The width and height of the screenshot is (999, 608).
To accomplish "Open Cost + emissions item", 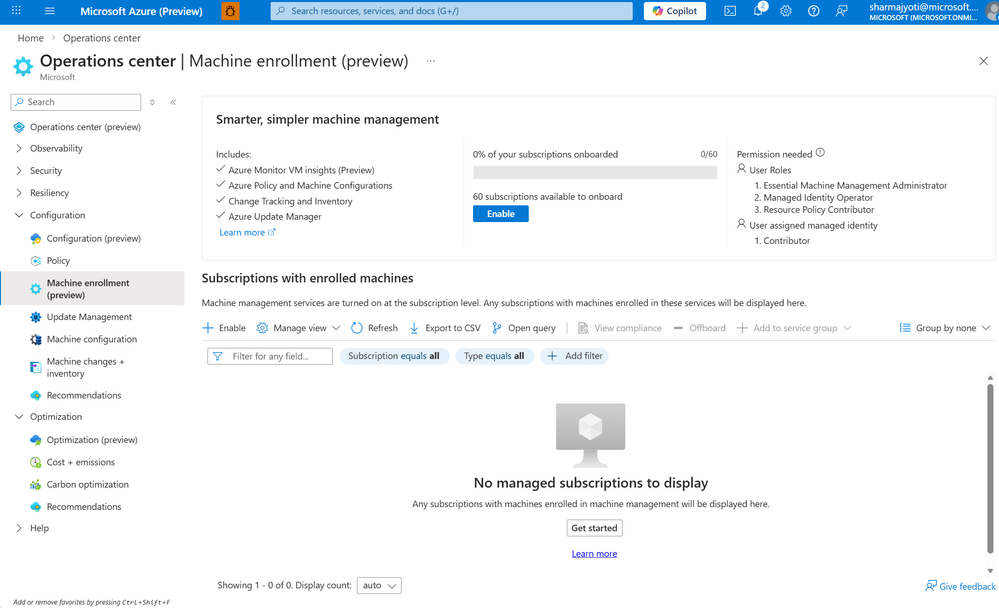I will pos(80,462).
